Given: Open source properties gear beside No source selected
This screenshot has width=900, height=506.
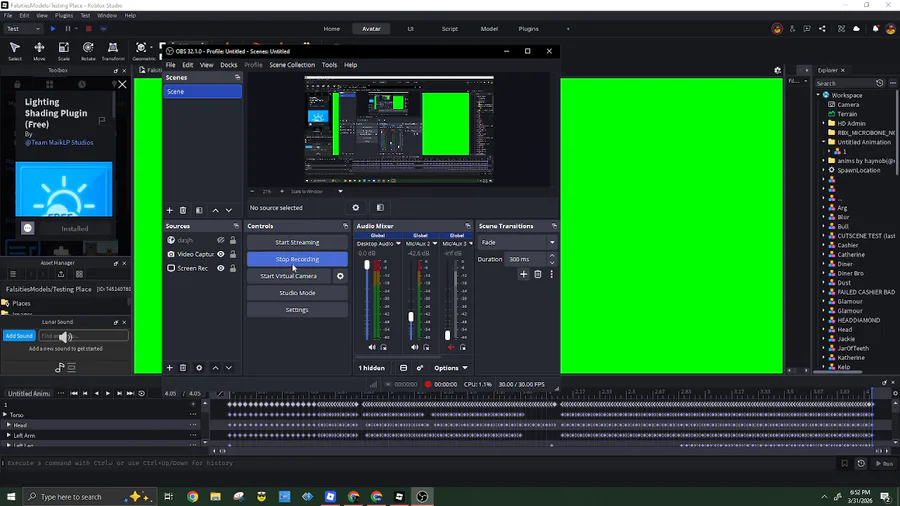Looking at the screenshot, I should (x=355, y=208).
